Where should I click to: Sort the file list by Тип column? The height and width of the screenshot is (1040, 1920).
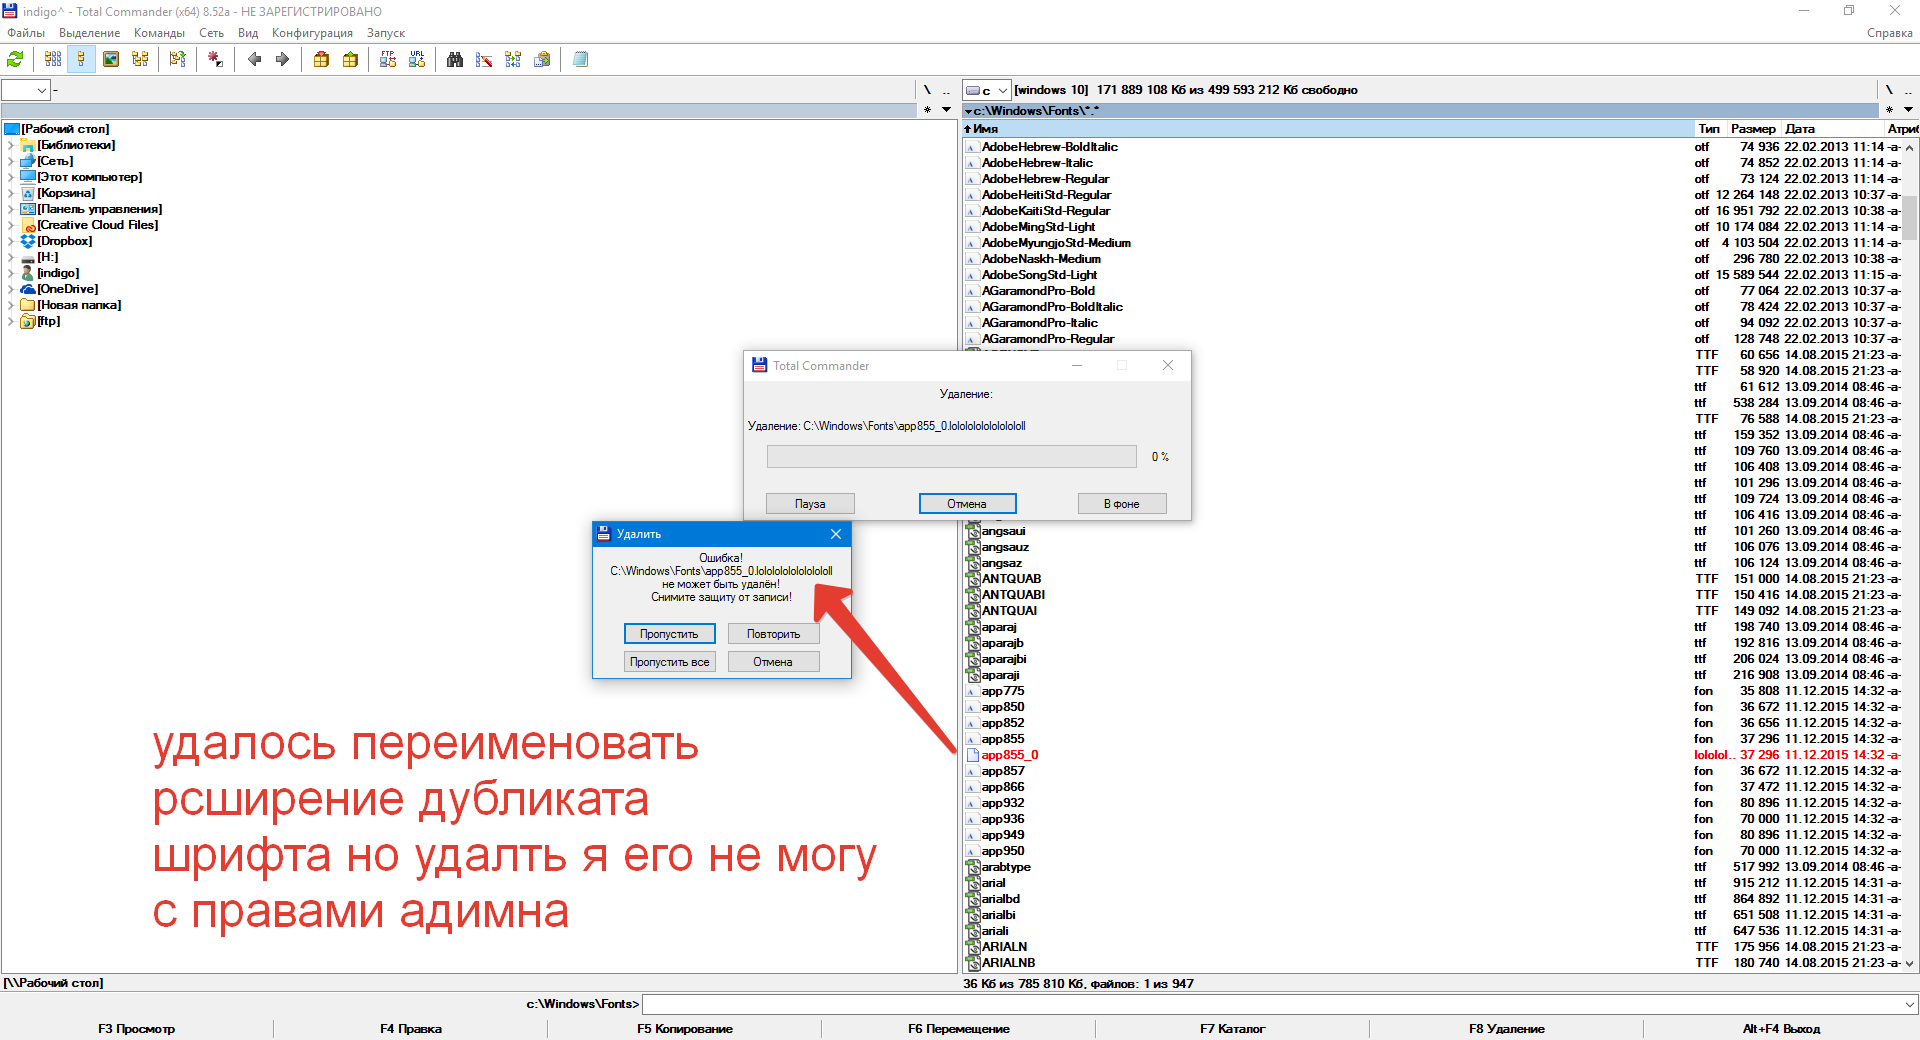(x=1709, y=129)
